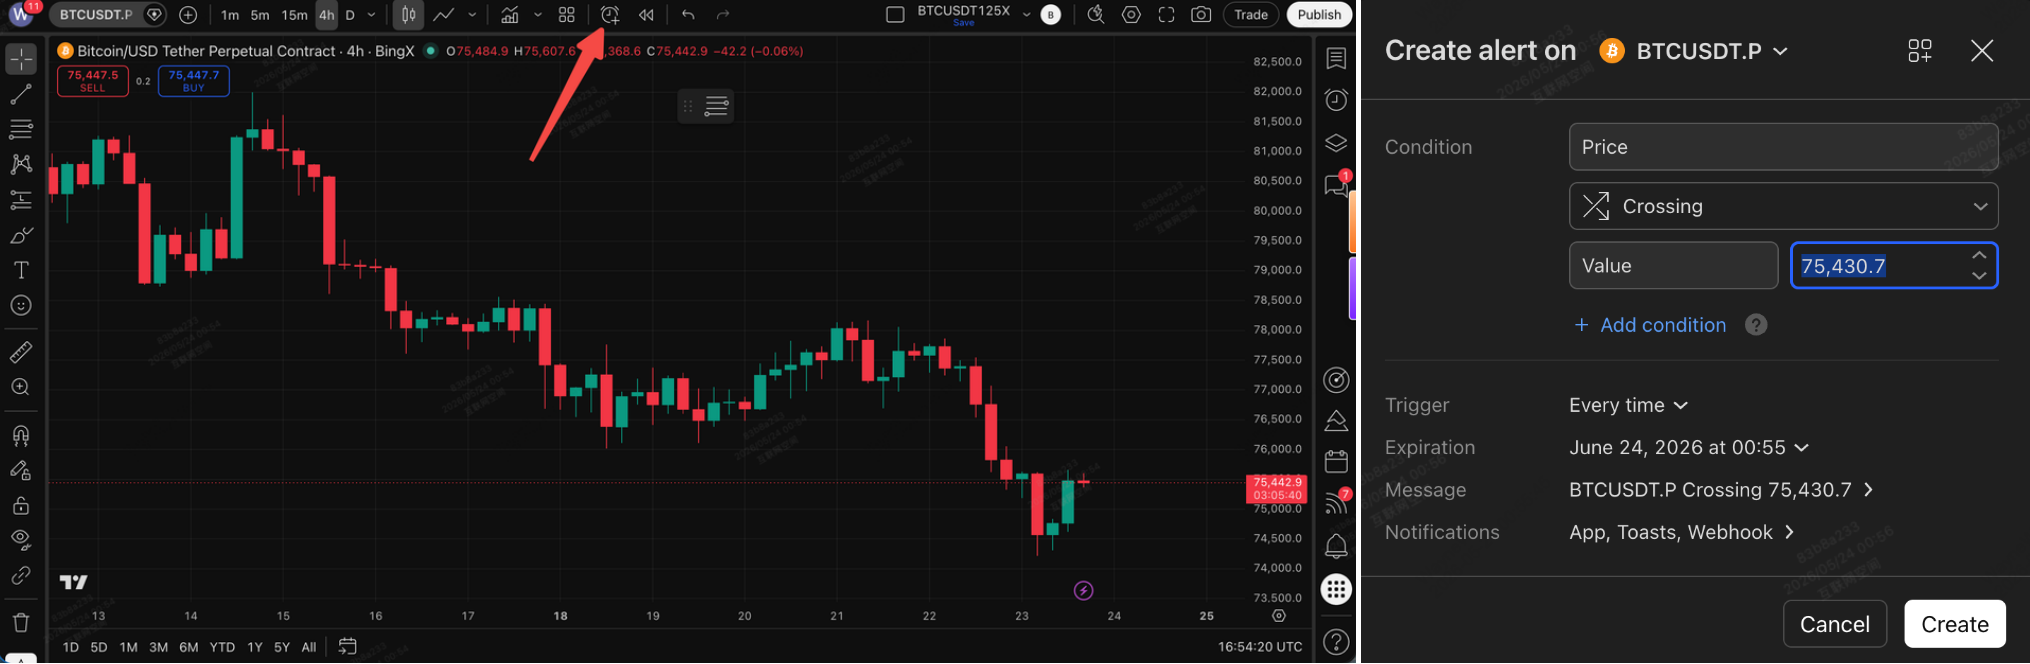This screenshot has height=664, width=2030.
Task: Select the brush drawing tool
Action: [x=21, y=235]
